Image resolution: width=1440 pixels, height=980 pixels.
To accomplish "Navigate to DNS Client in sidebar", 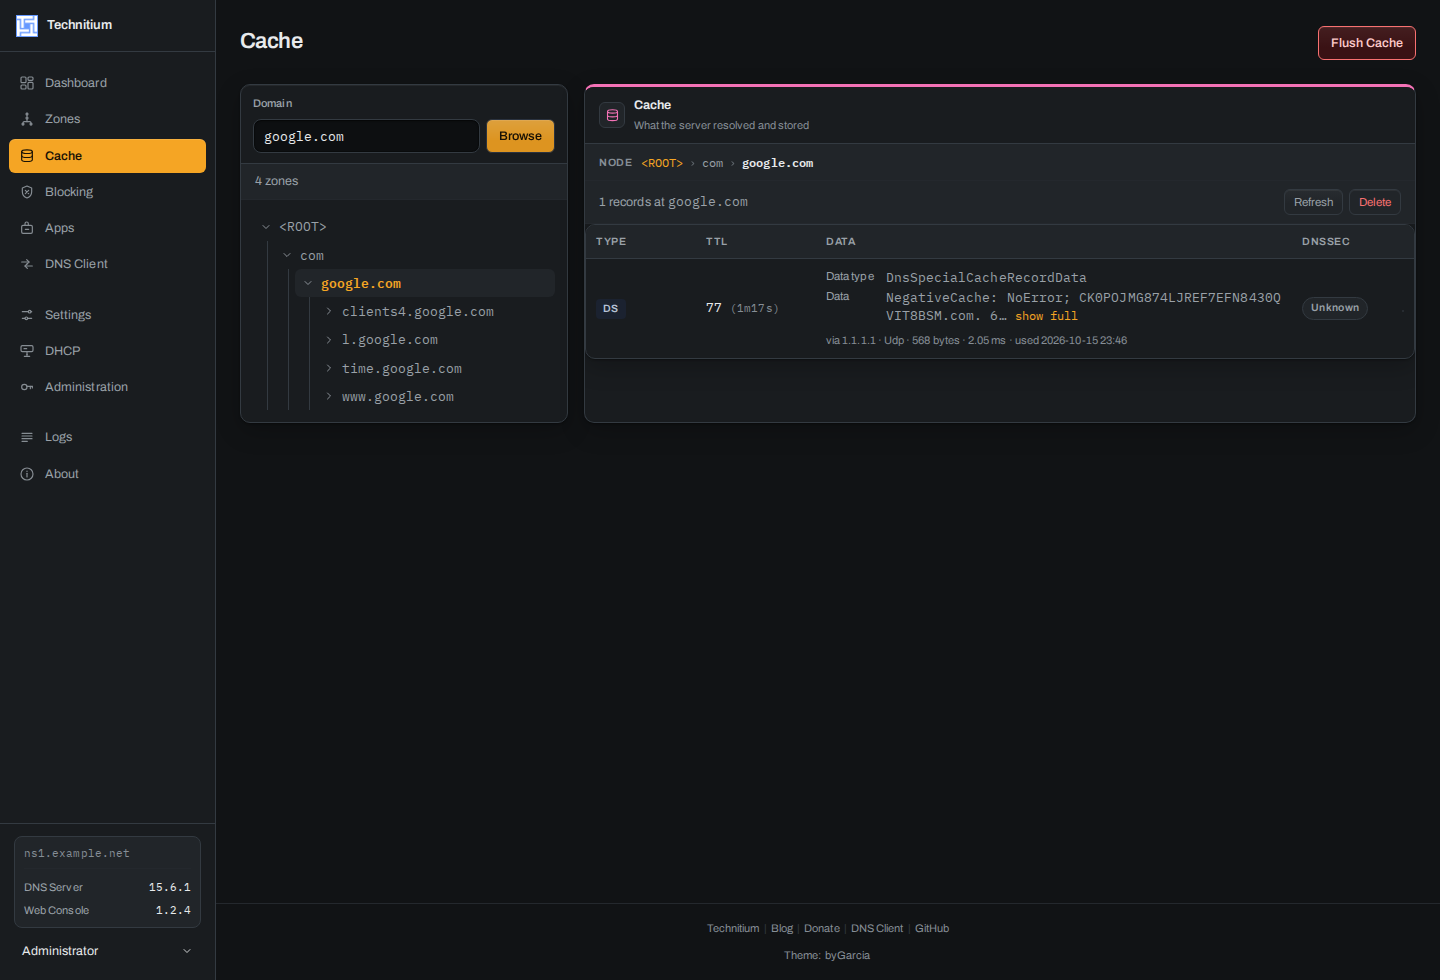I will [107, 264].
